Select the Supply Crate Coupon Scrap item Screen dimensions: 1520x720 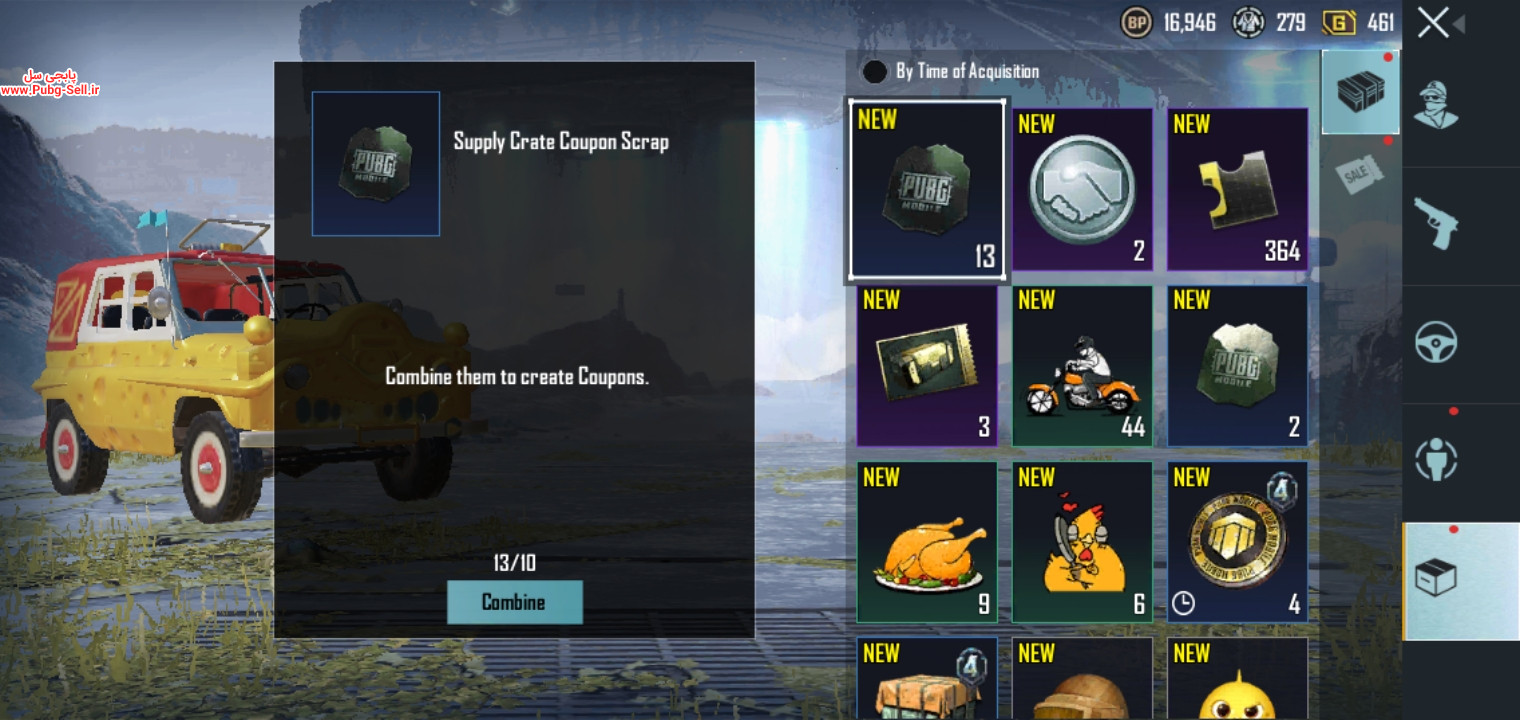click(927, 190)
